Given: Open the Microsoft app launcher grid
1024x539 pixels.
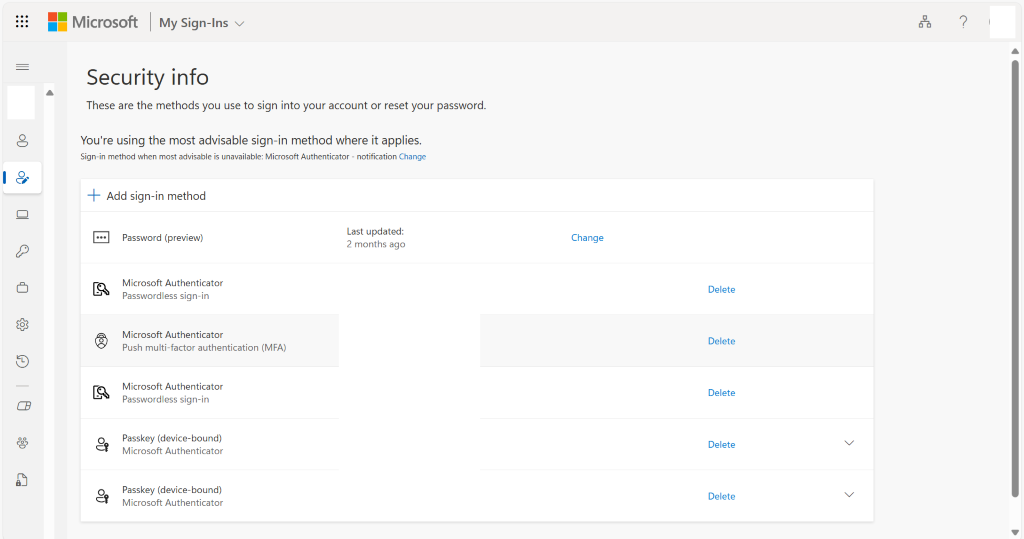Looking at the screenshot, I should pyautogui.click(x=22, y=22).
